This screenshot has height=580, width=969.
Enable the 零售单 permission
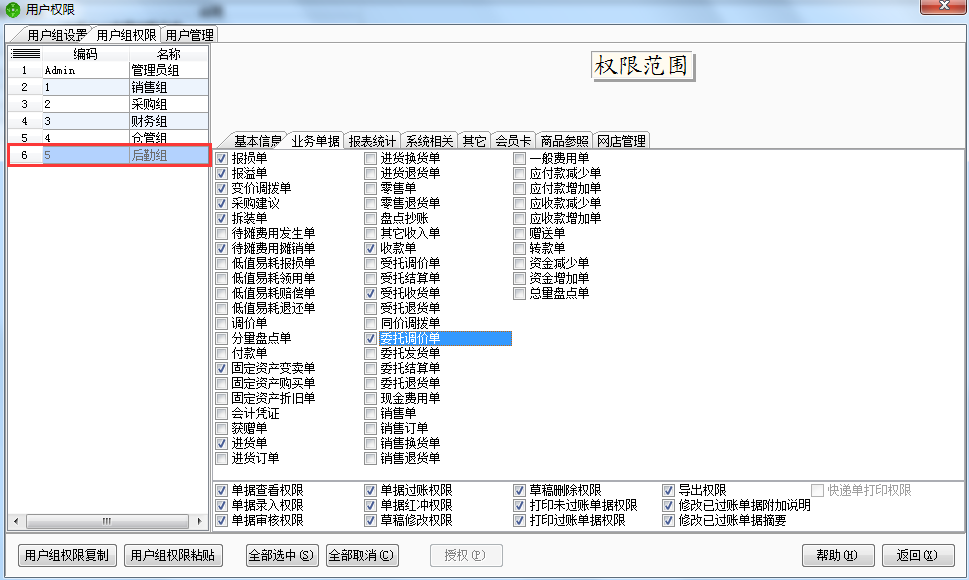370,187
